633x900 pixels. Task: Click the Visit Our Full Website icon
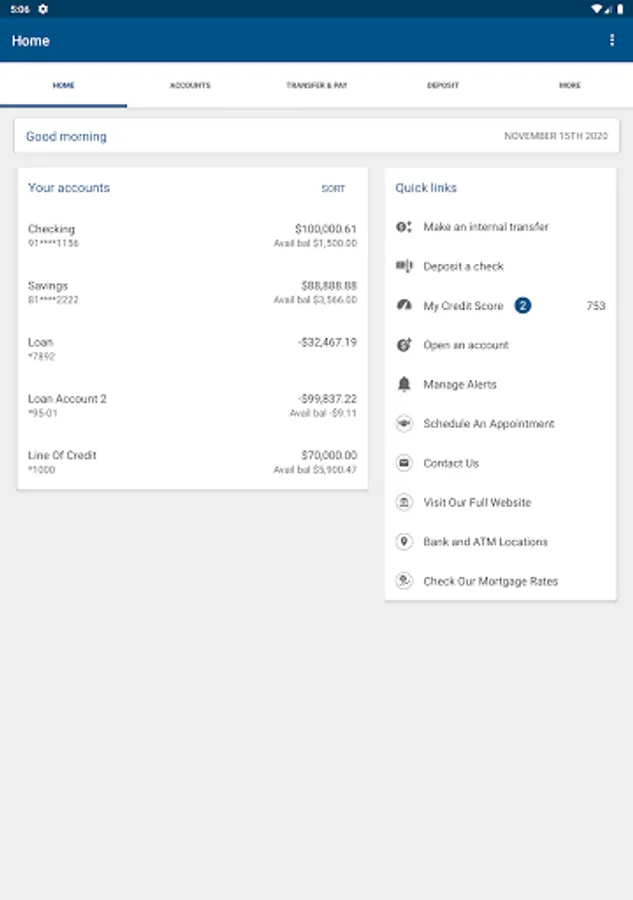coord(404,502)
